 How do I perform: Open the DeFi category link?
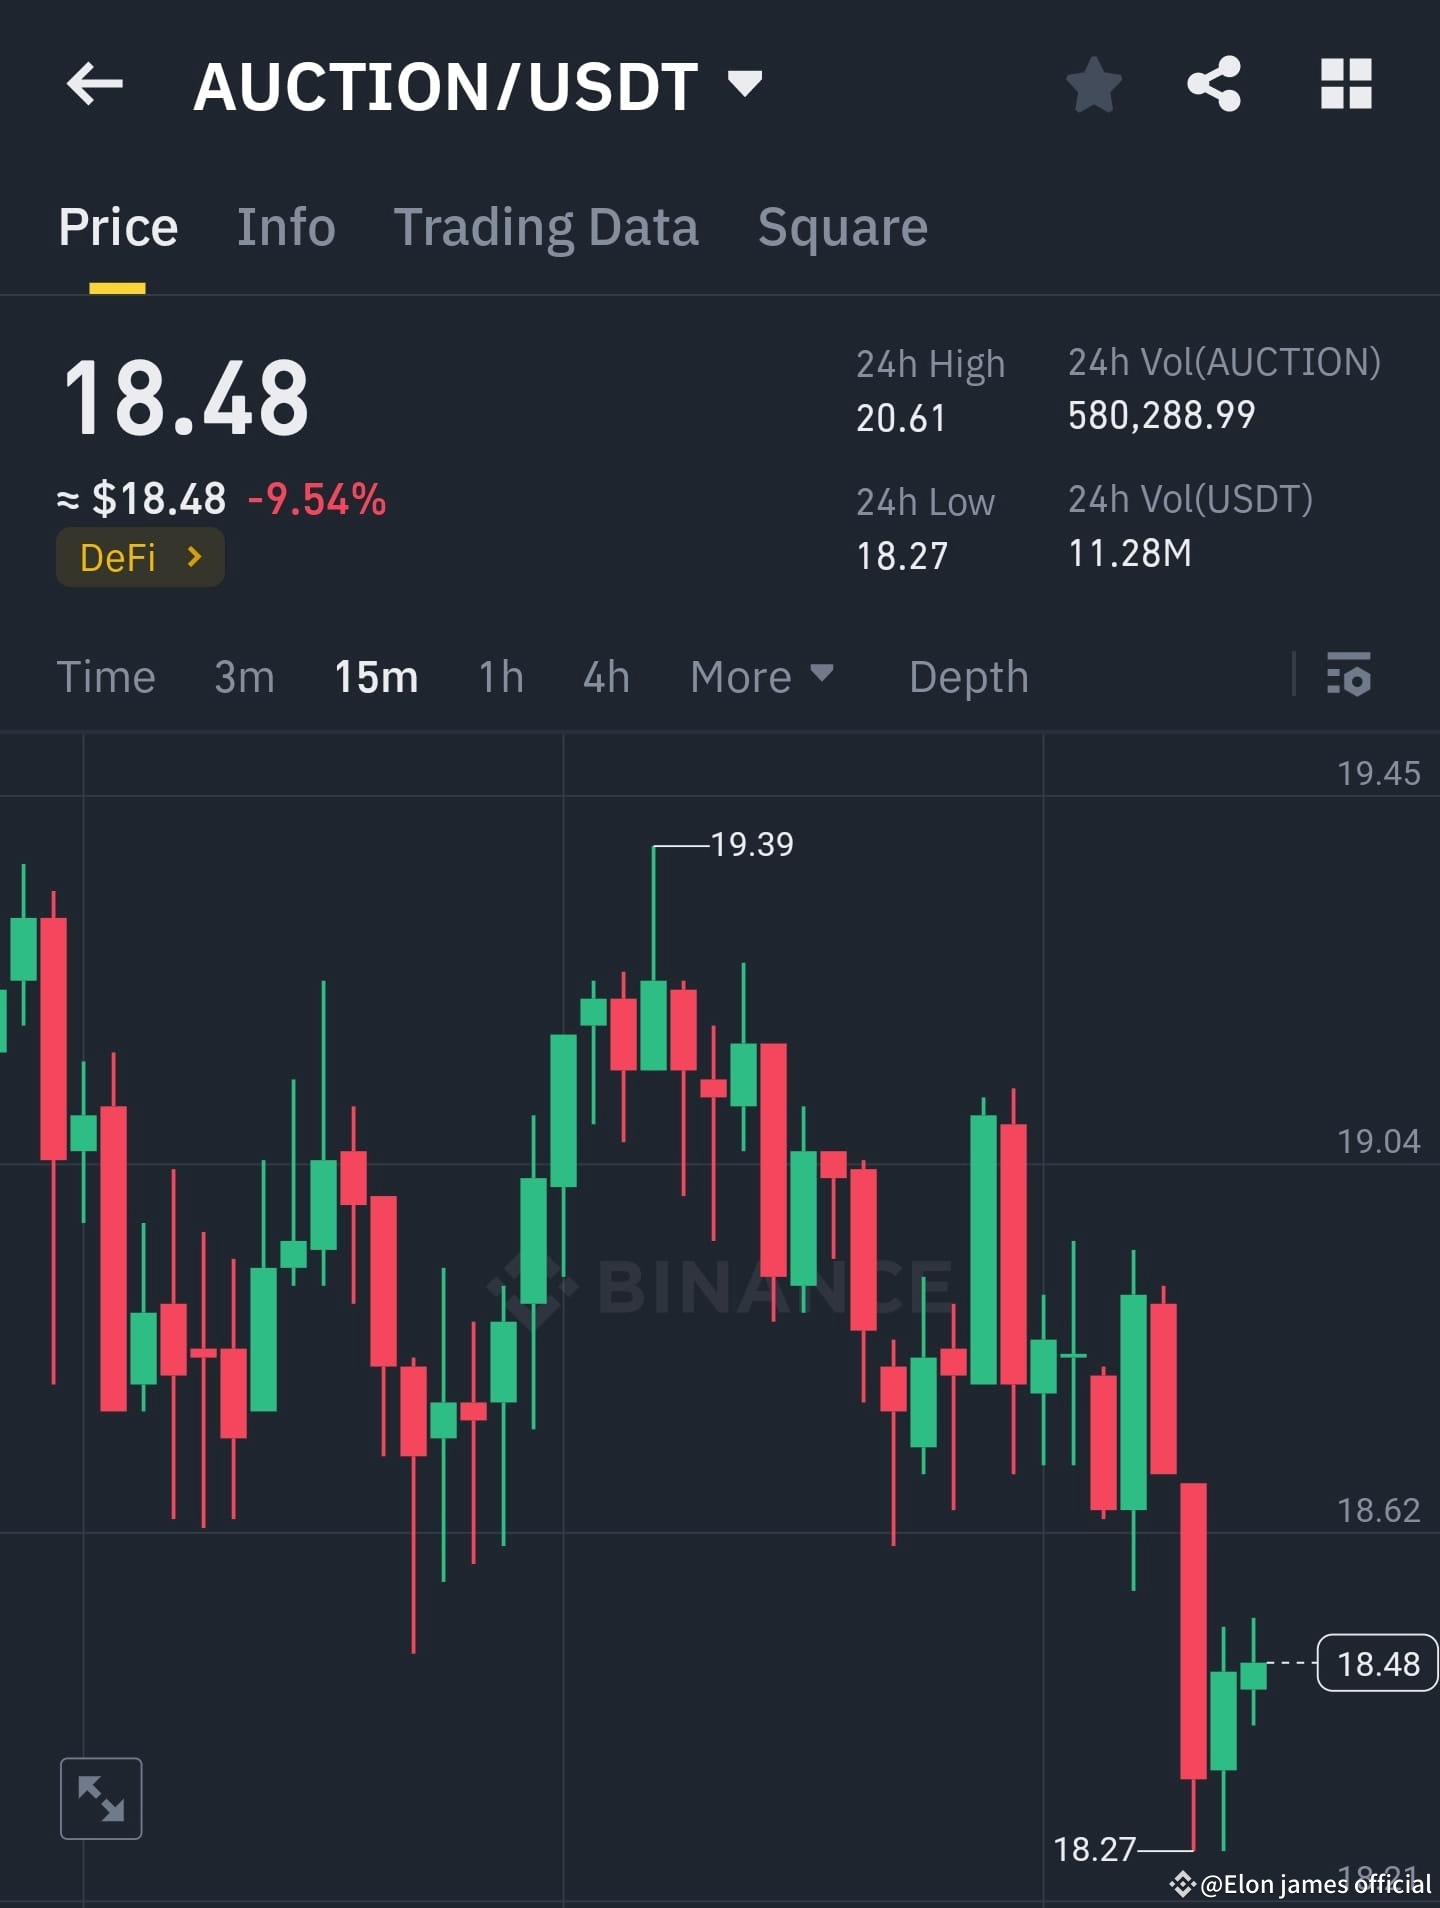pyautogui.click(x=139, y=557)
